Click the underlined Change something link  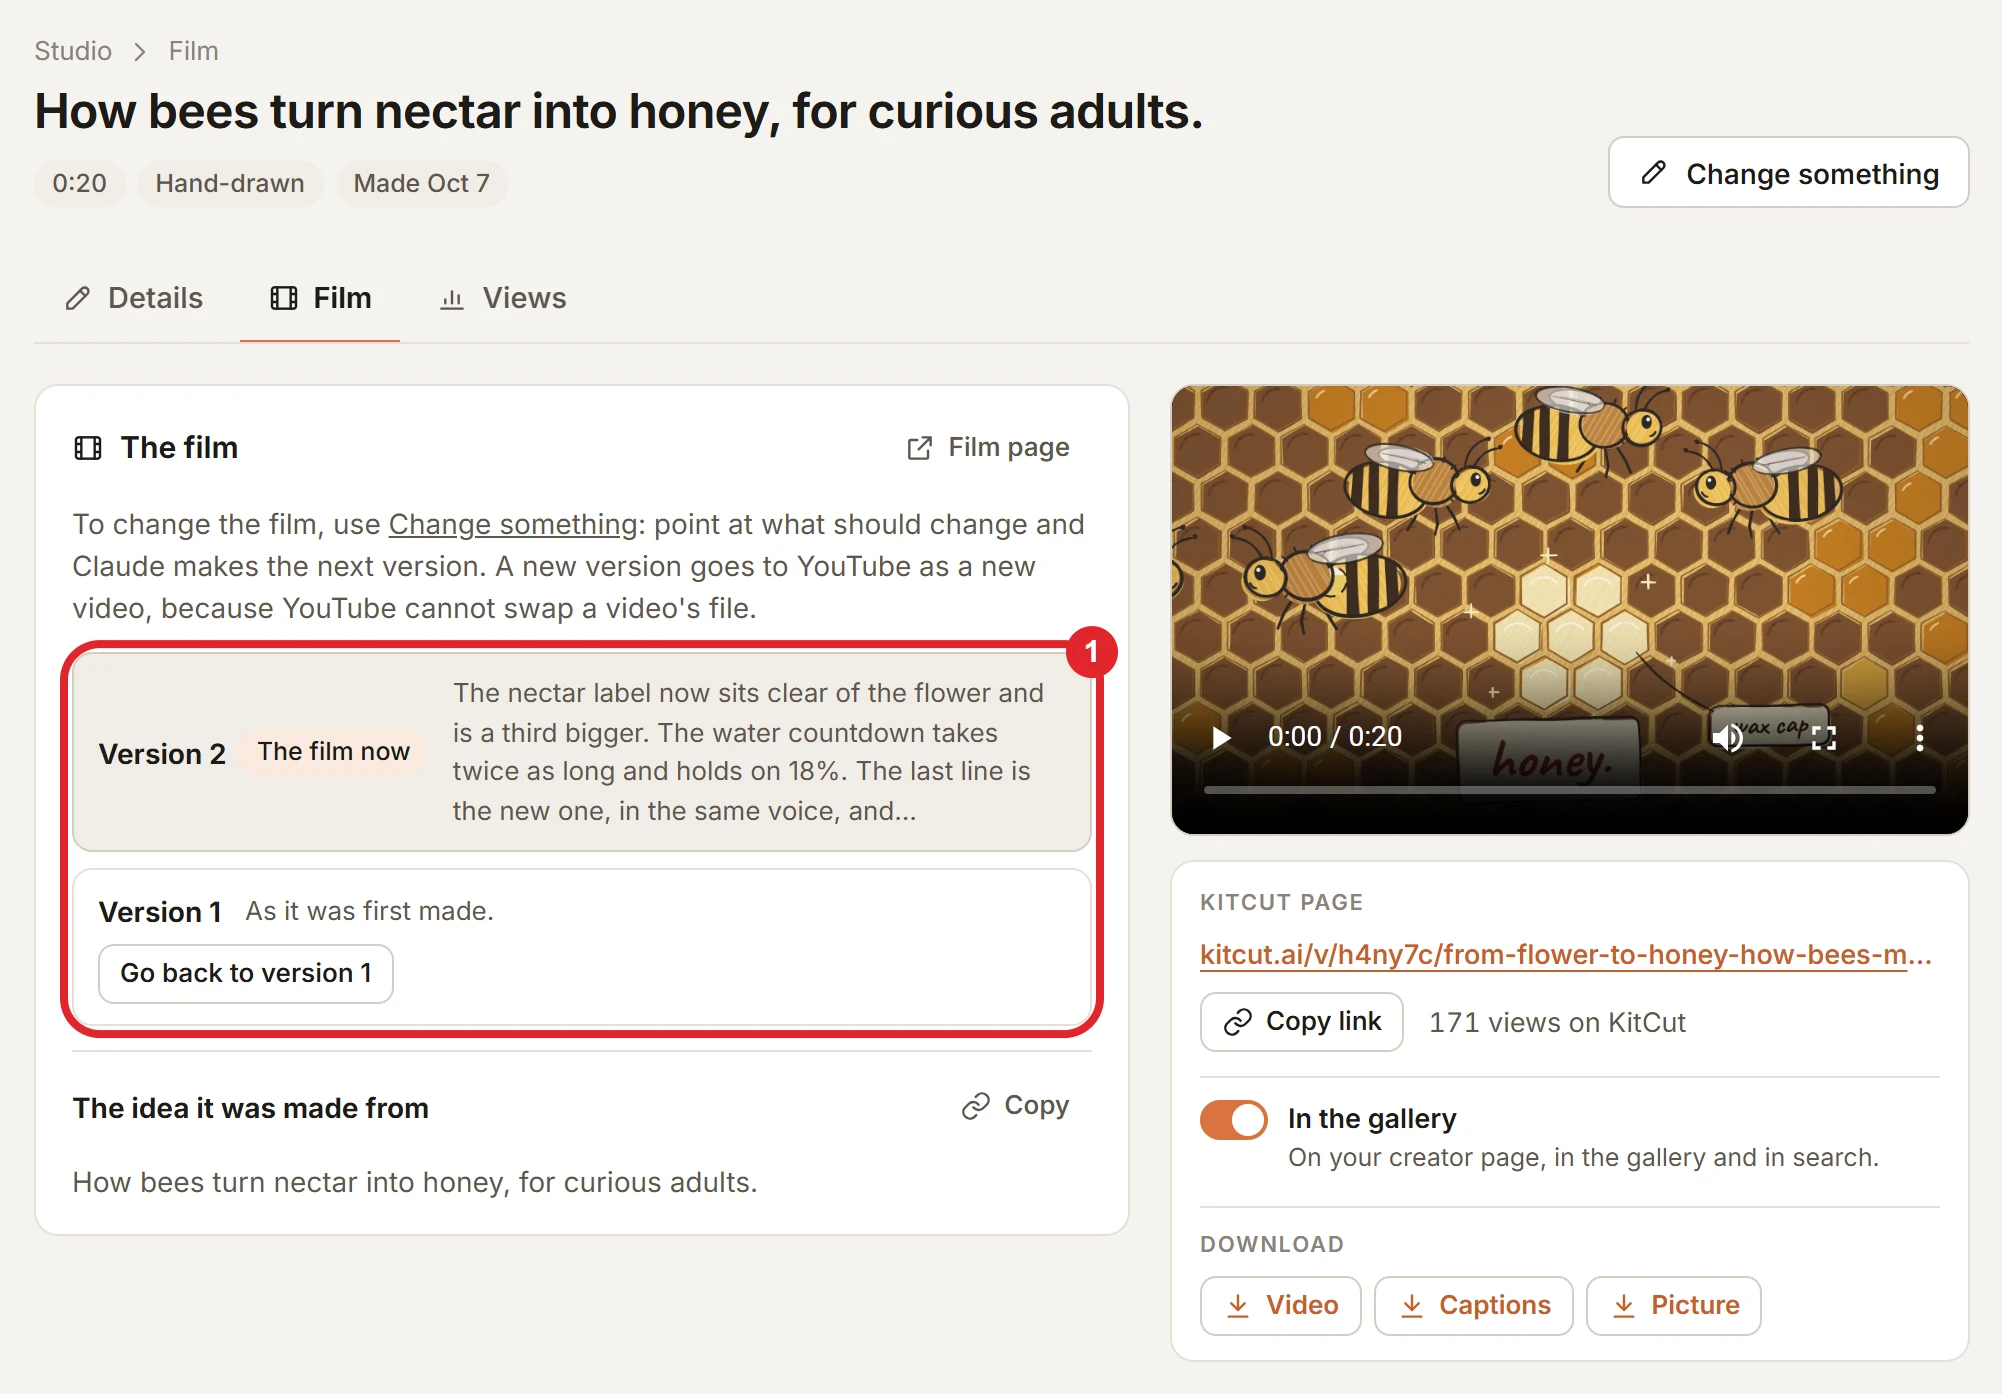(513, 524)
